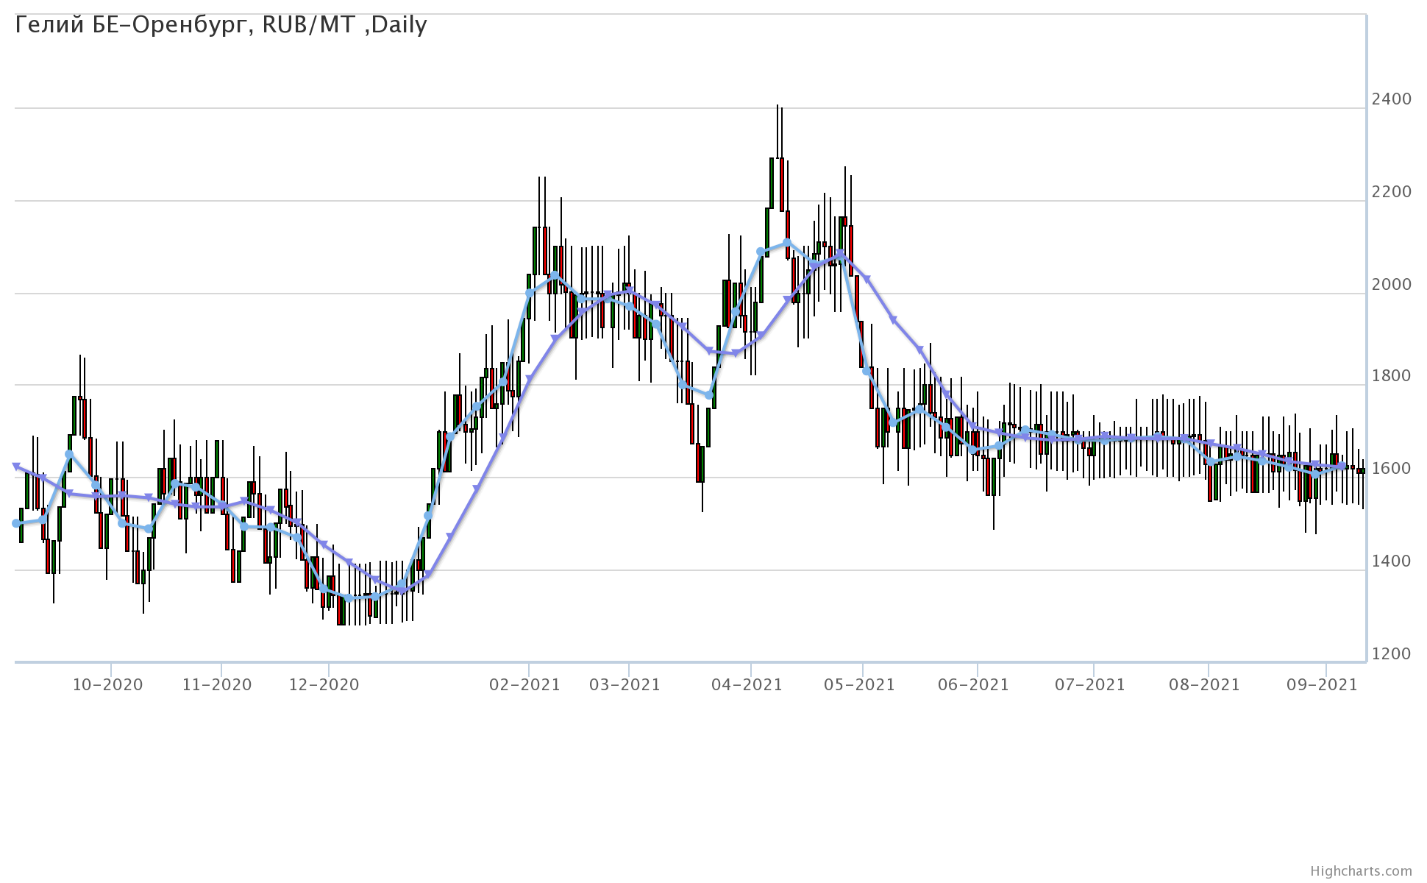This screenshot has height=883, width=1427.
Task: Click the 04-2021 x-axis date label
Action: tap(746, 685)
